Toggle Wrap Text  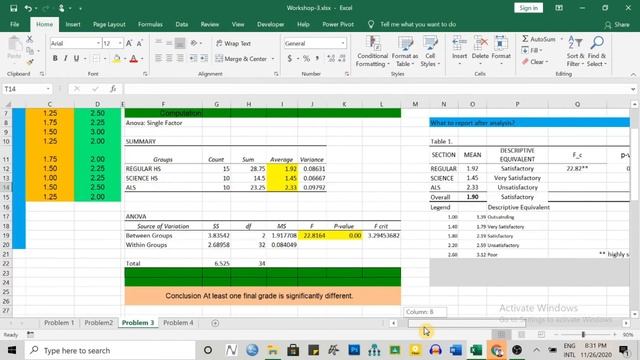(233, 43)
